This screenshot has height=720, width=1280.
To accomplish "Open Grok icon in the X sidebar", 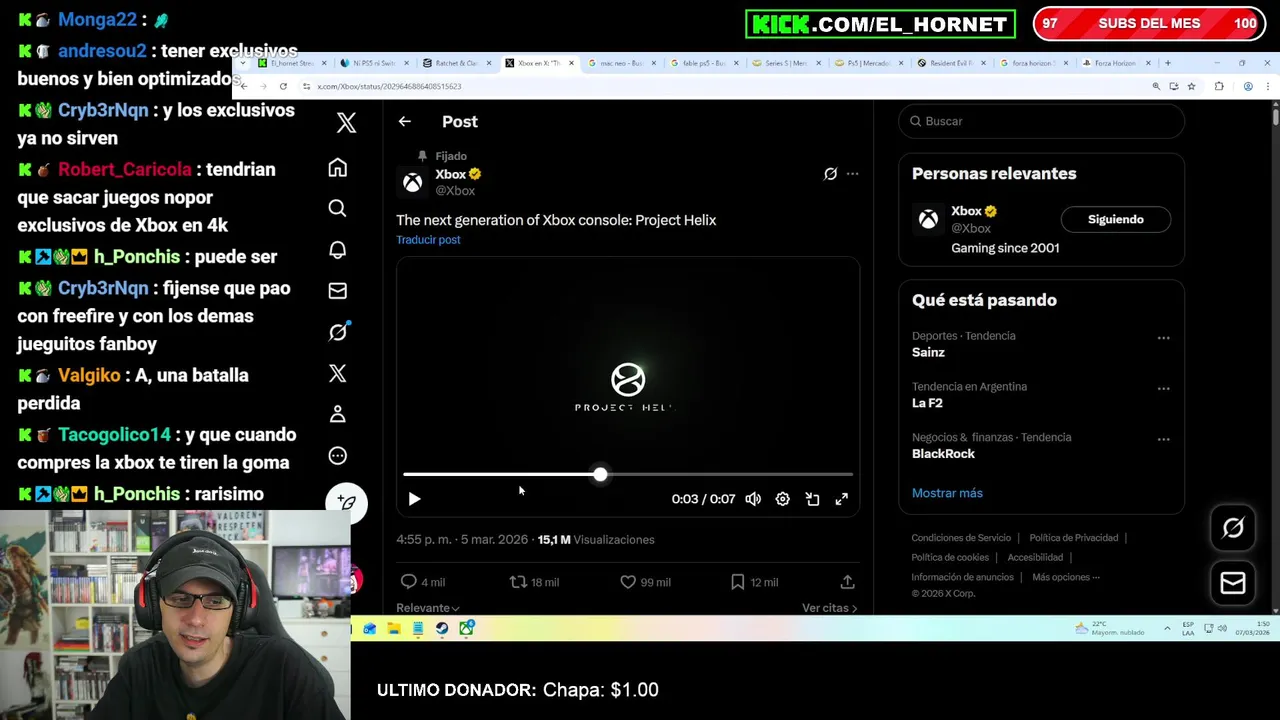I will tap(338, 332).
